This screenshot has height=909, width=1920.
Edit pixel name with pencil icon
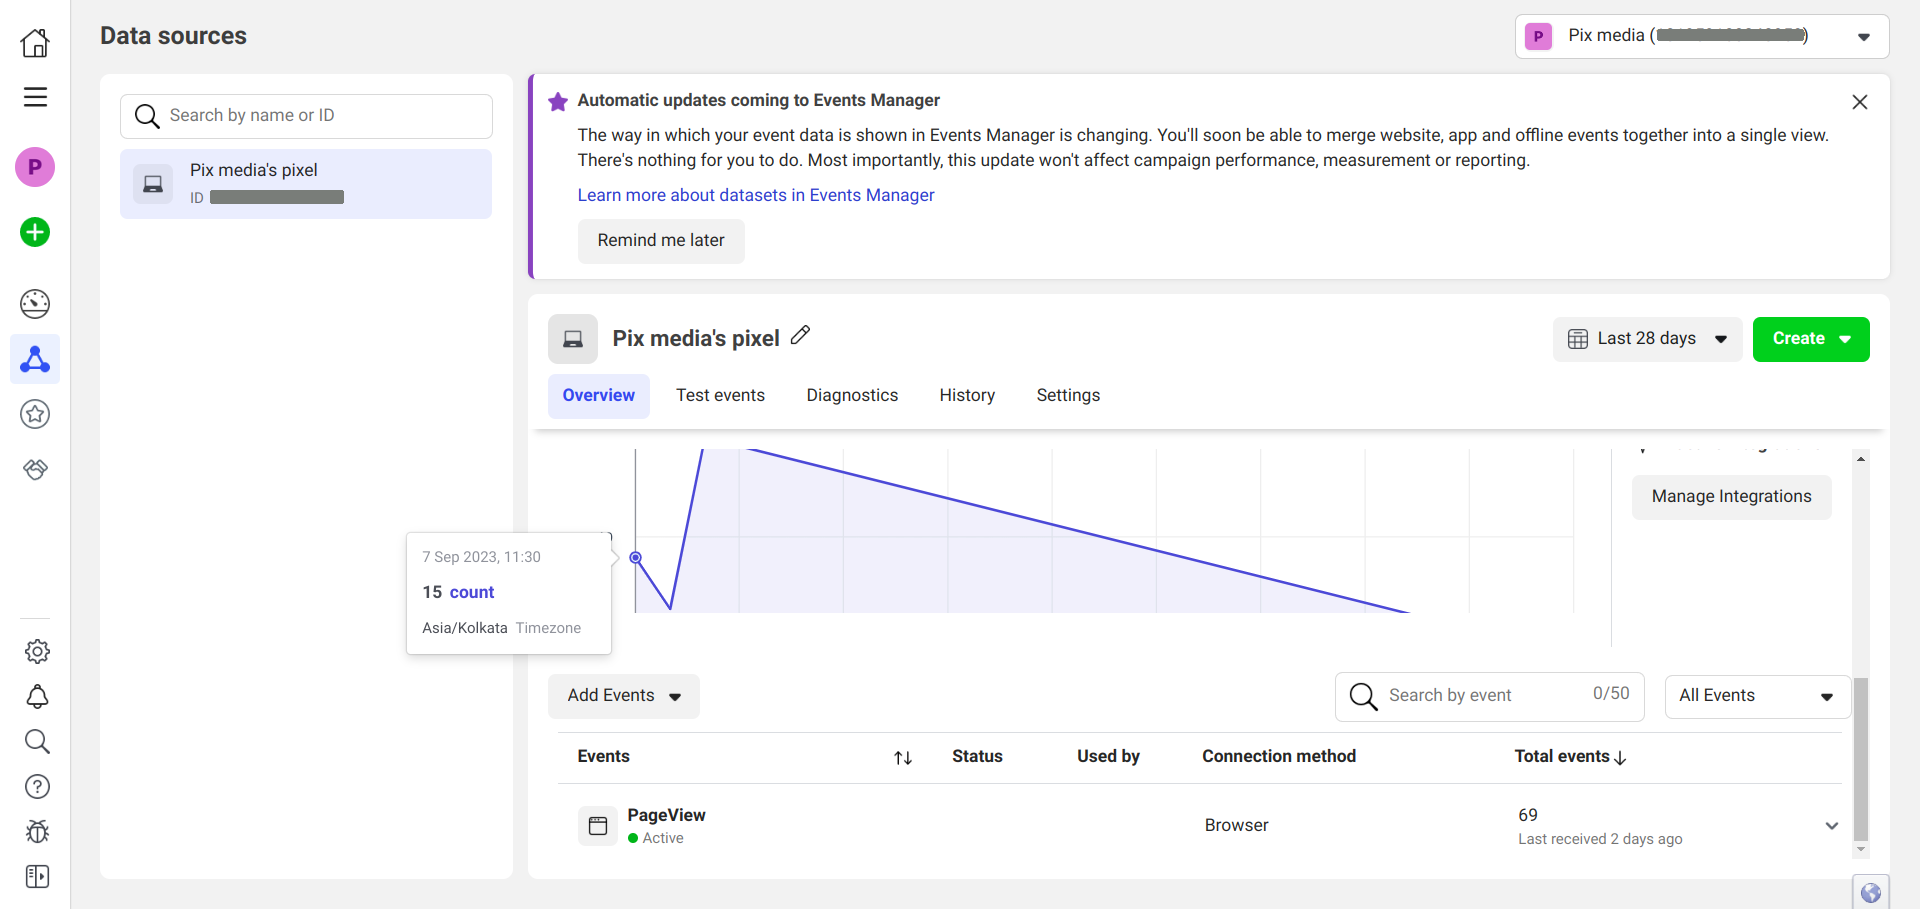coord(800,336)
